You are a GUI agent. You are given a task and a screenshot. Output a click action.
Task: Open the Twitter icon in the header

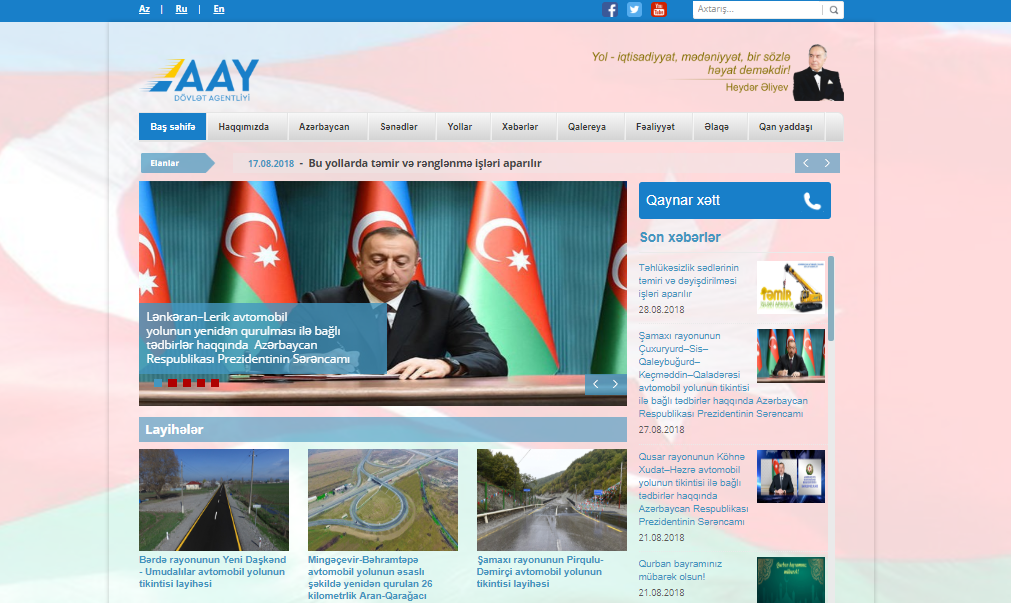(634, 10)
